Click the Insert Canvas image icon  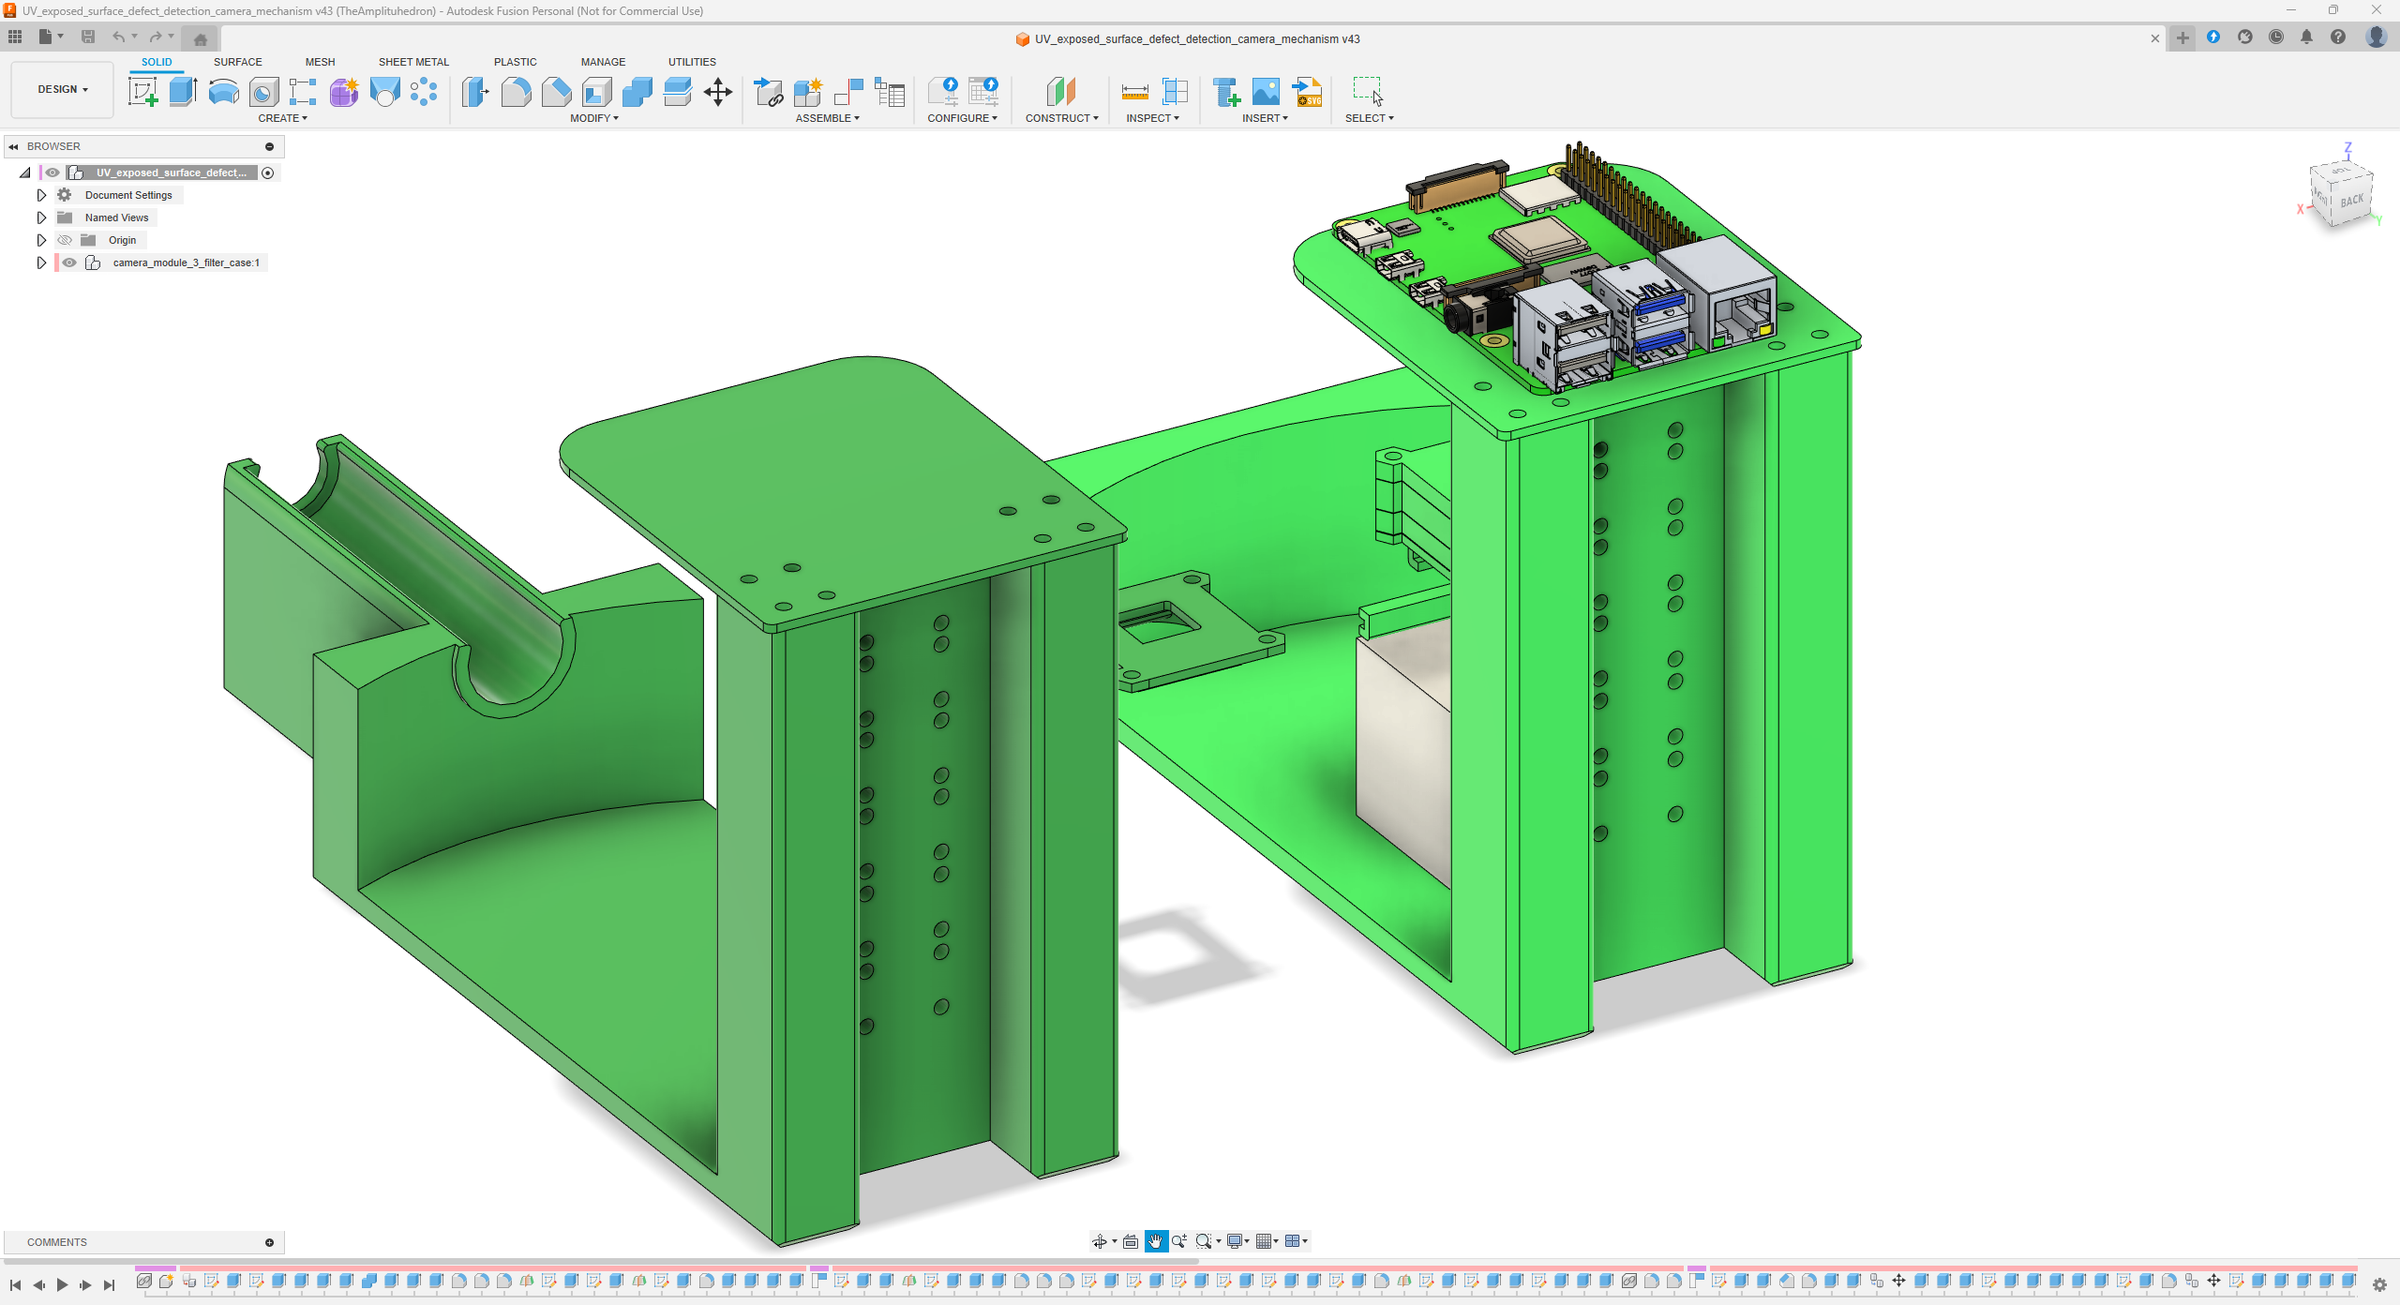click(1266, 92)
